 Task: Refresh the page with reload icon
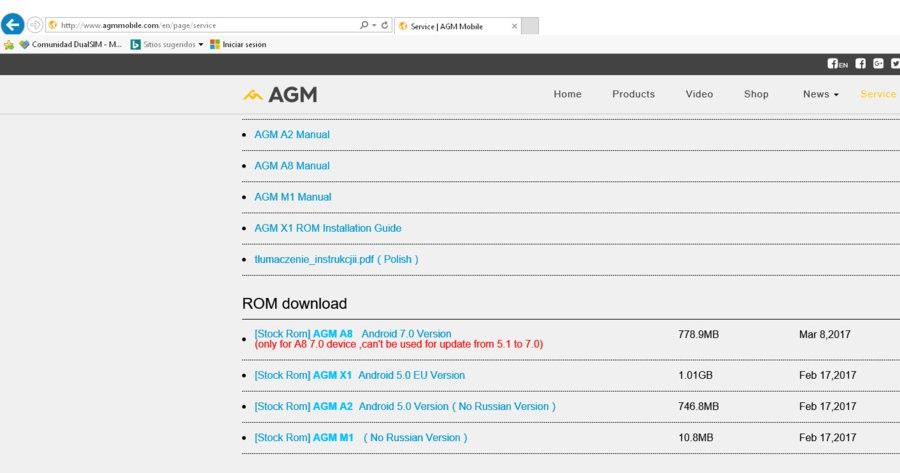tap(385, 25)
